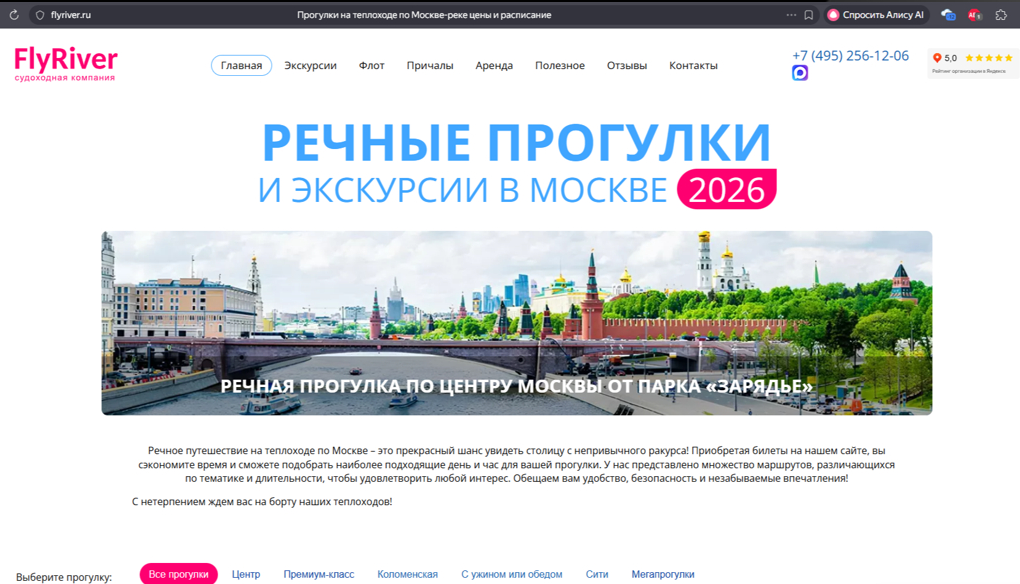Viewport: 1020px width, 584px height.
Task: Open site security shield icon
Action: click(x=40, y=15)
